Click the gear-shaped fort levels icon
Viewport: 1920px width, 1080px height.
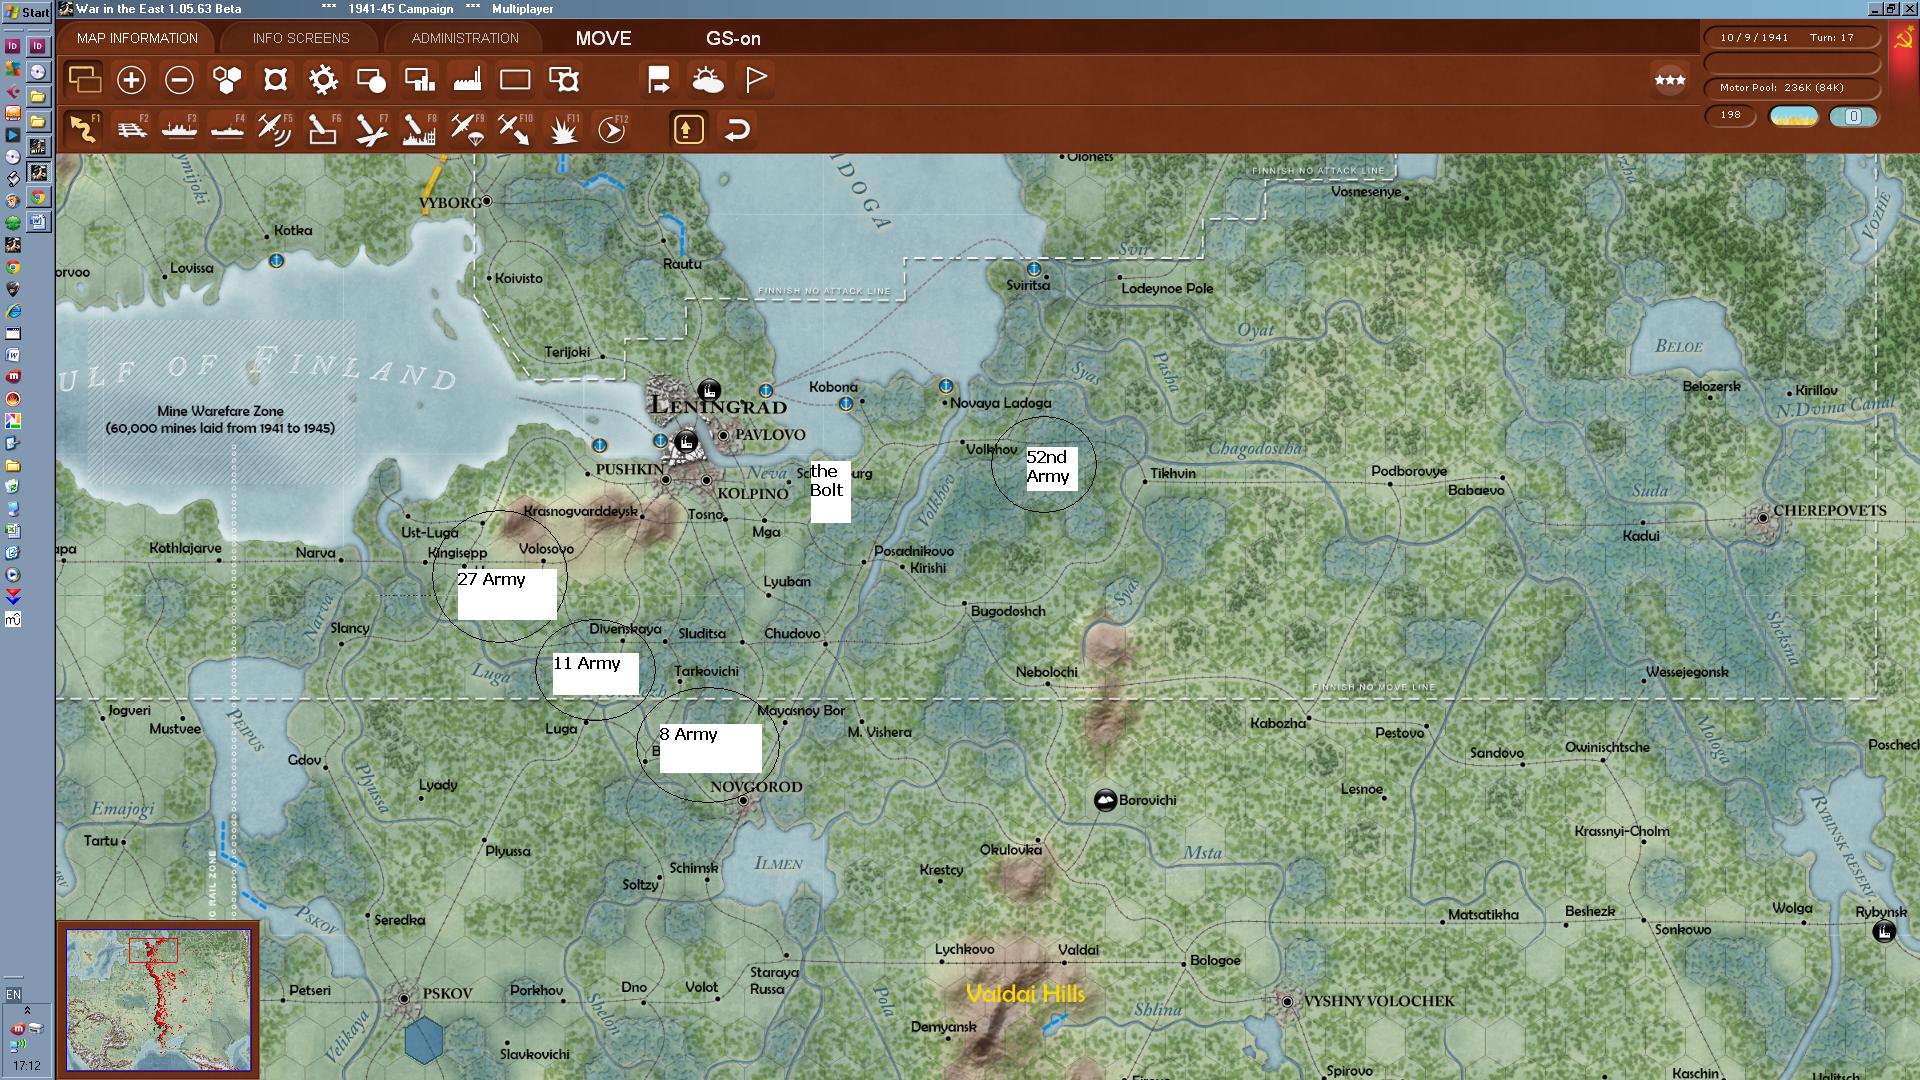323,80
